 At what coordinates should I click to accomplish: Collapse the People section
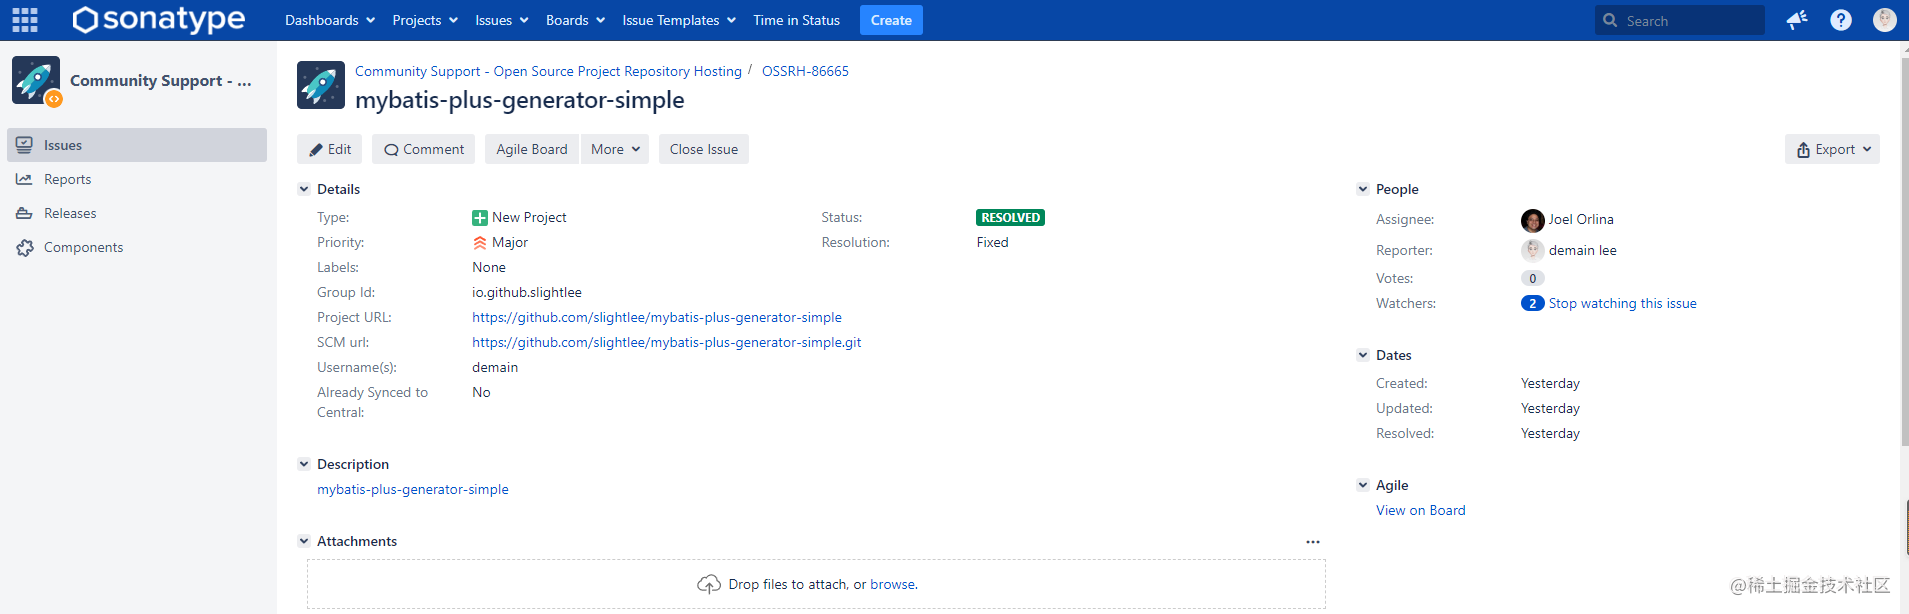(x=1363, y=189)
